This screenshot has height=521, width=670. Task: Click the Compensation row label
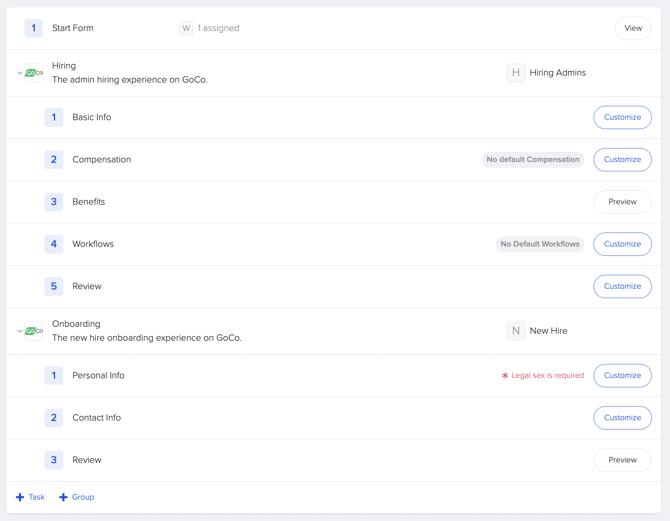(102, 159)
